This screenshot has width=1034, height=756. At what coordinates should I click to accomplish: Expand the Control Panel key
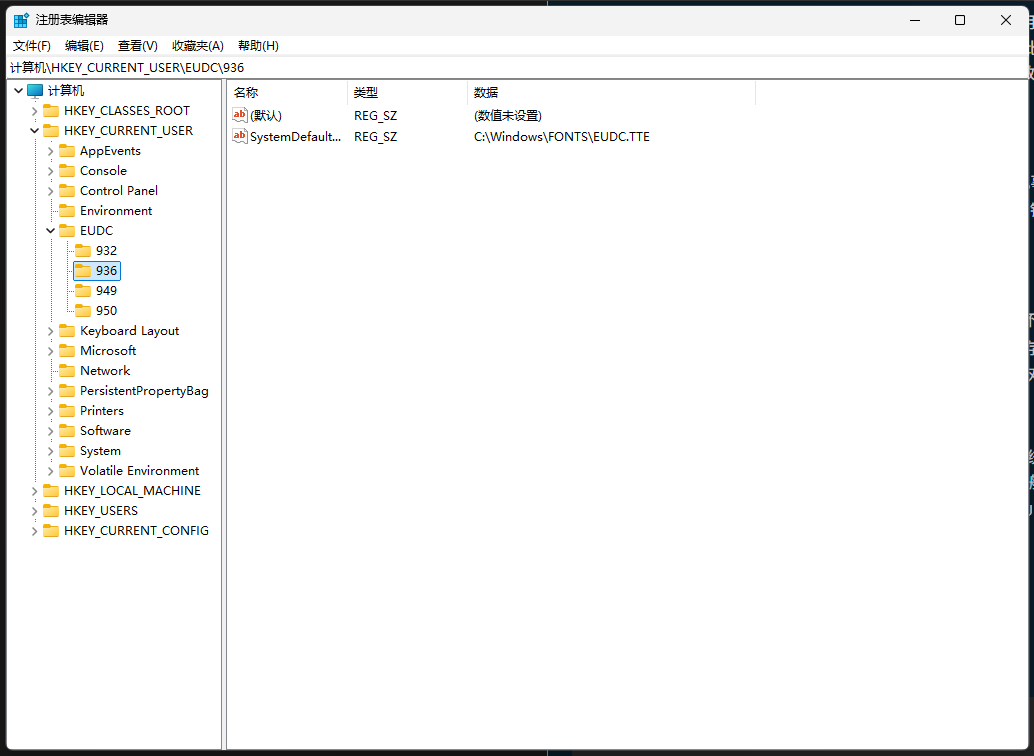coord(50,191)
